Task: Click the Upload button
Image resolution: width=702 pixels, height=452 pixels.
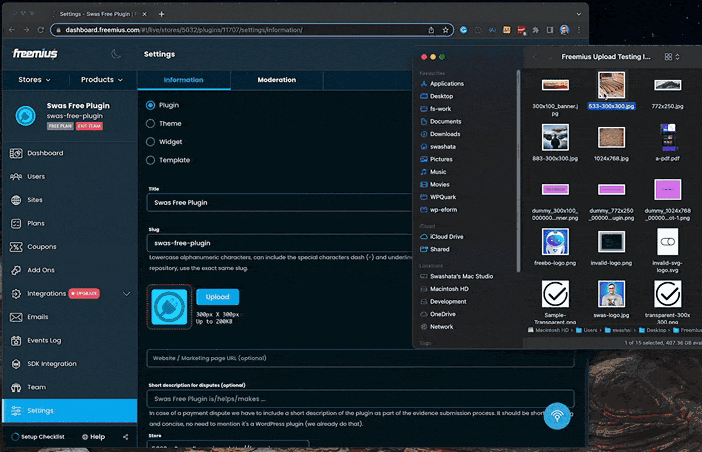Action: [x=218, y=297]
